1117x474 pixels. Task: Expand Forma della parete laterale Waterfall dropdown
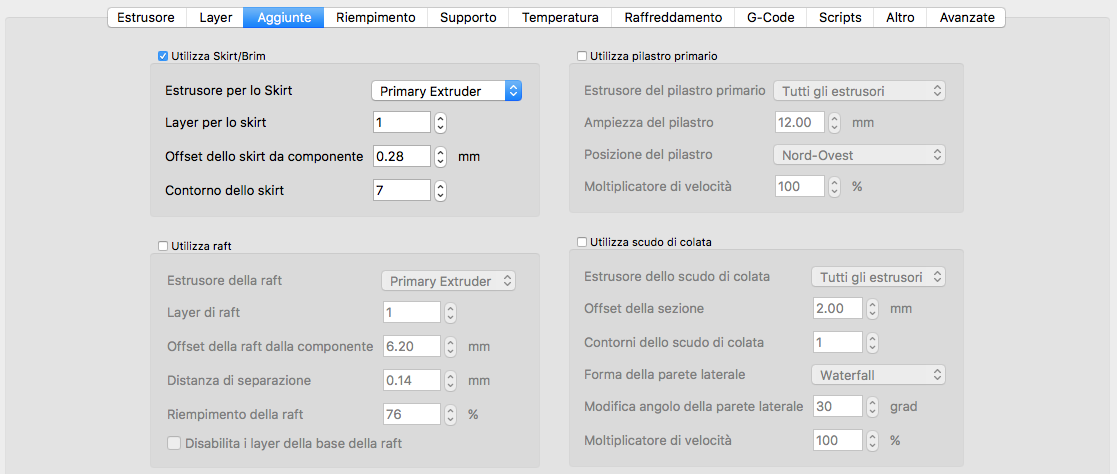(x=877, y=375)
